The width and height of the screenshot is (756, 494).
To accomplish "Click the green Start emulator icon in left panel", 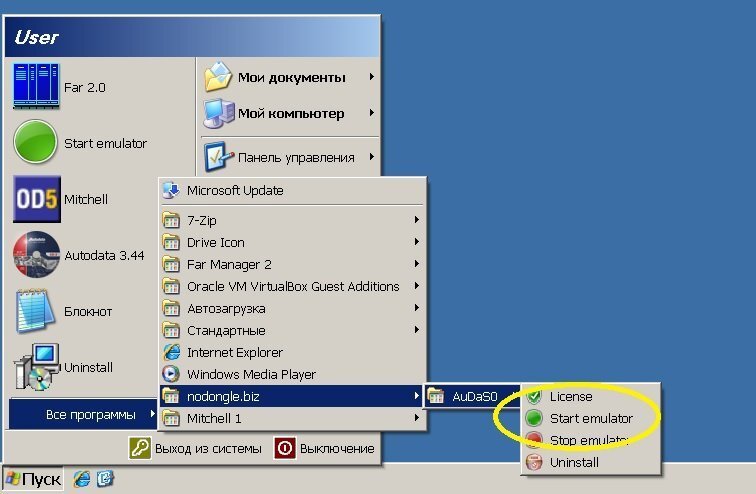I will click(36, 143).
